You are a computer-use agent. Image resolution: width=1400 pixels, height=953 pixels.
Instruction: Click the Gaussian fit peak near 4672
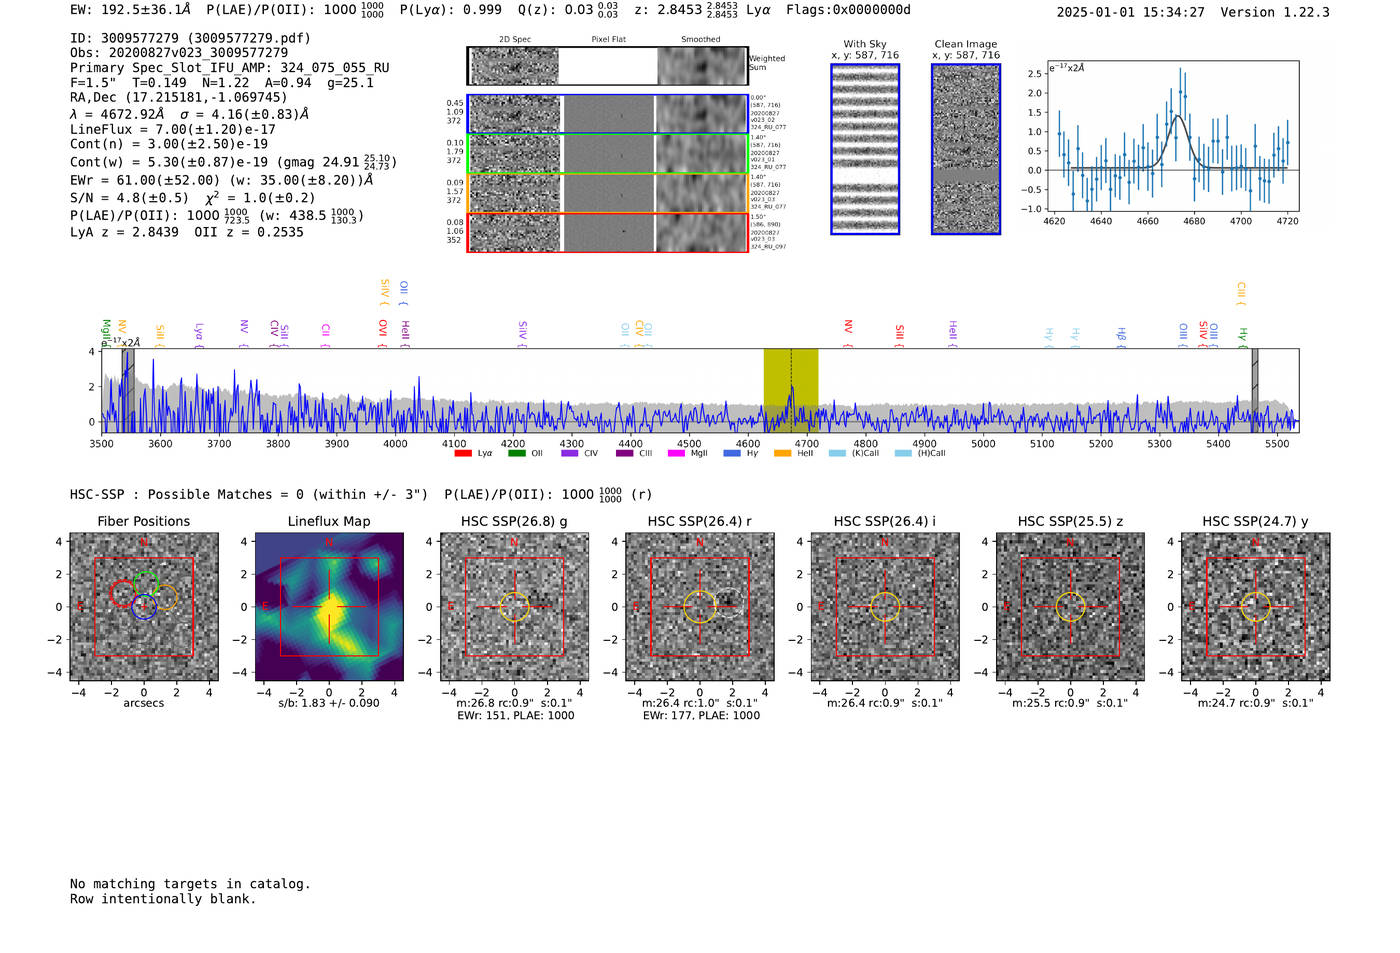pos(1177,116)
